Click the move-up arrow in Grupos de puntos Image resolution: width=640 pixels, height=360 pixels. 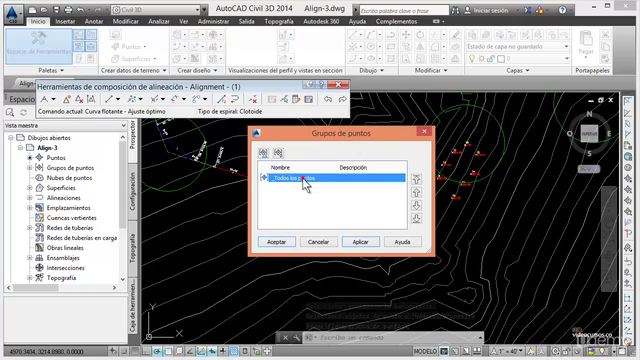coord(416,192)
